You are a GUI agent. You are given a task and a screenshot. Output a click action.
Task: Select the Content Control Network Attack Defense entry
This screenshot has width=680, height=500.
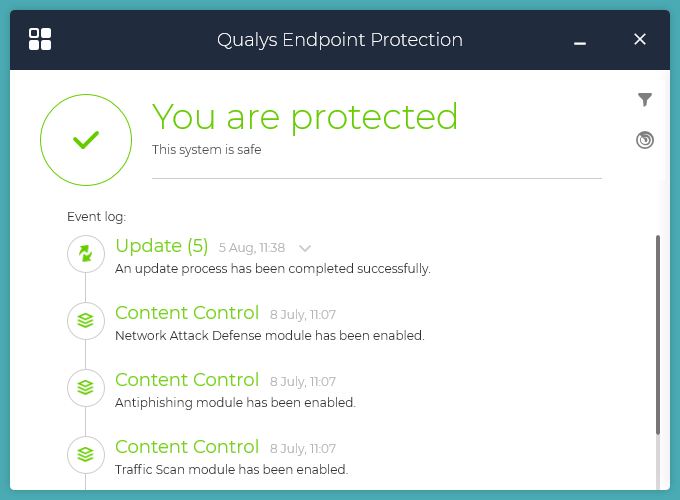(187, 313)
